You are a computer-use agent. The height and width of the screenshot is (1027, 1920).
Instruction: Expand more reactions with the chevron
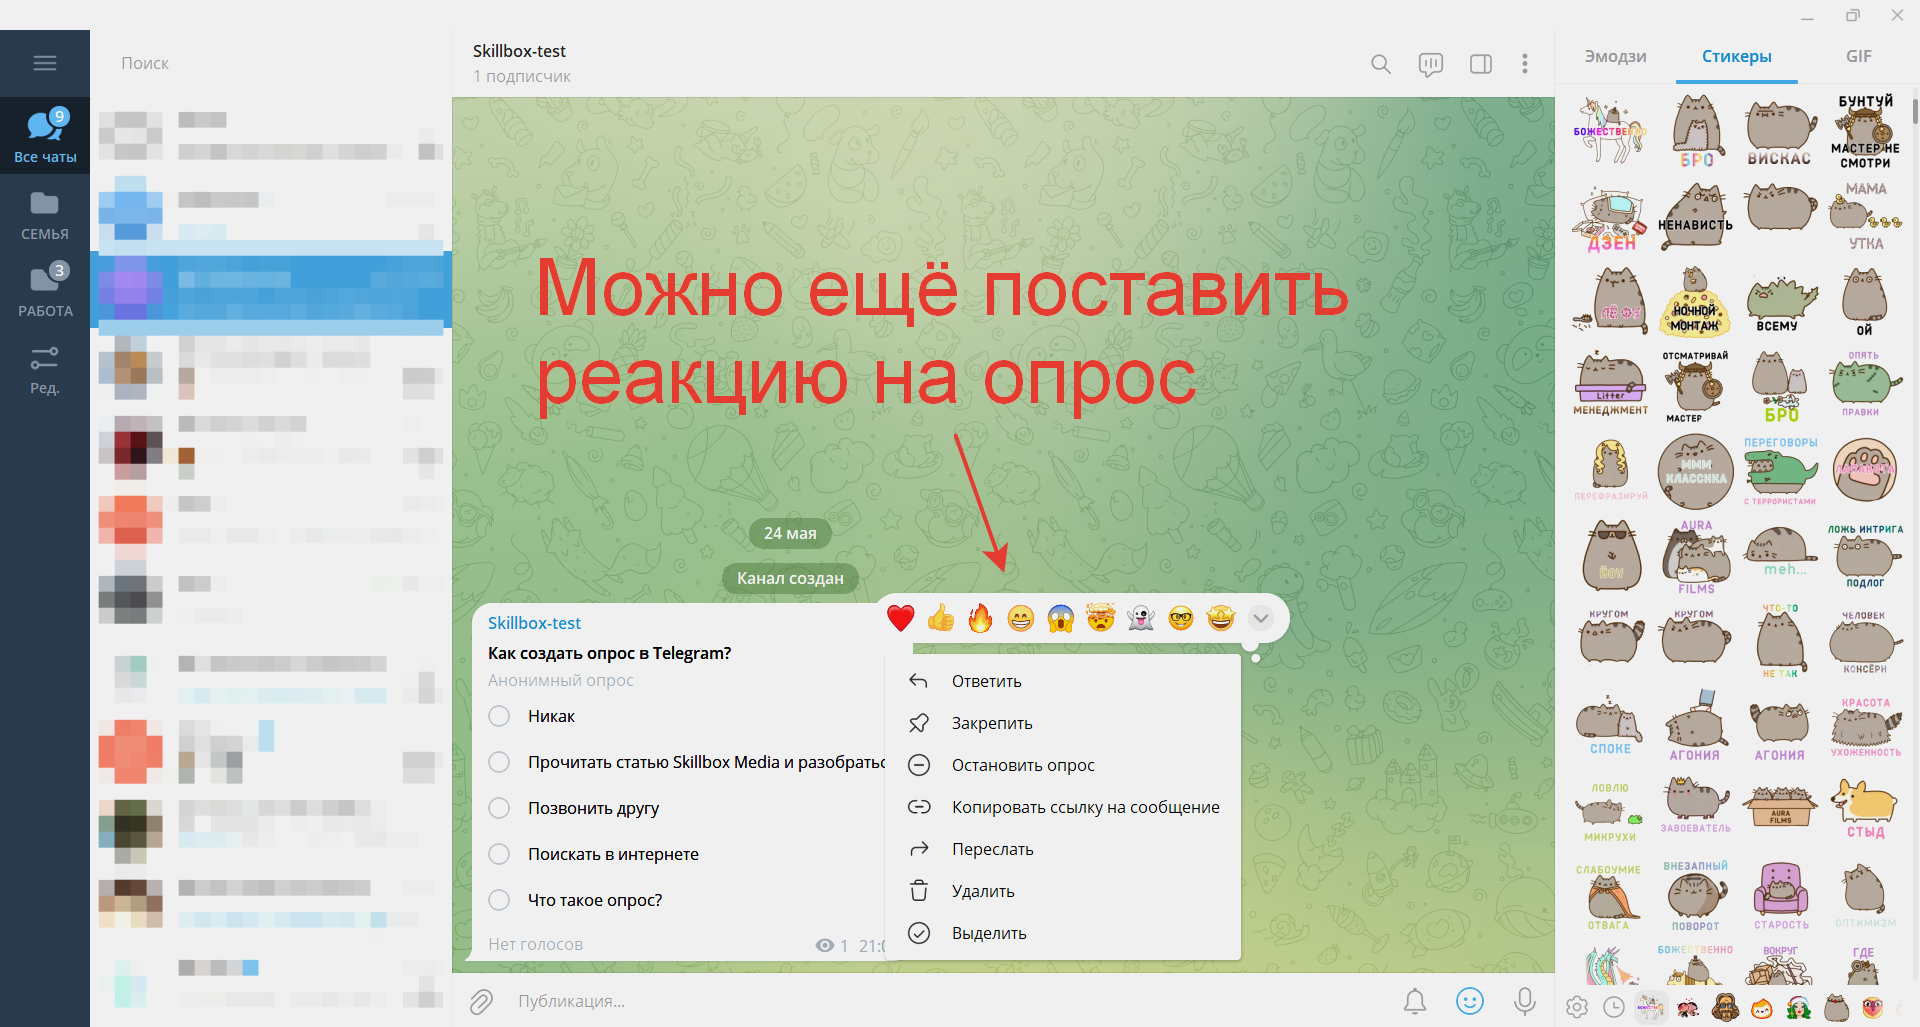click(x=1261, y=618)
